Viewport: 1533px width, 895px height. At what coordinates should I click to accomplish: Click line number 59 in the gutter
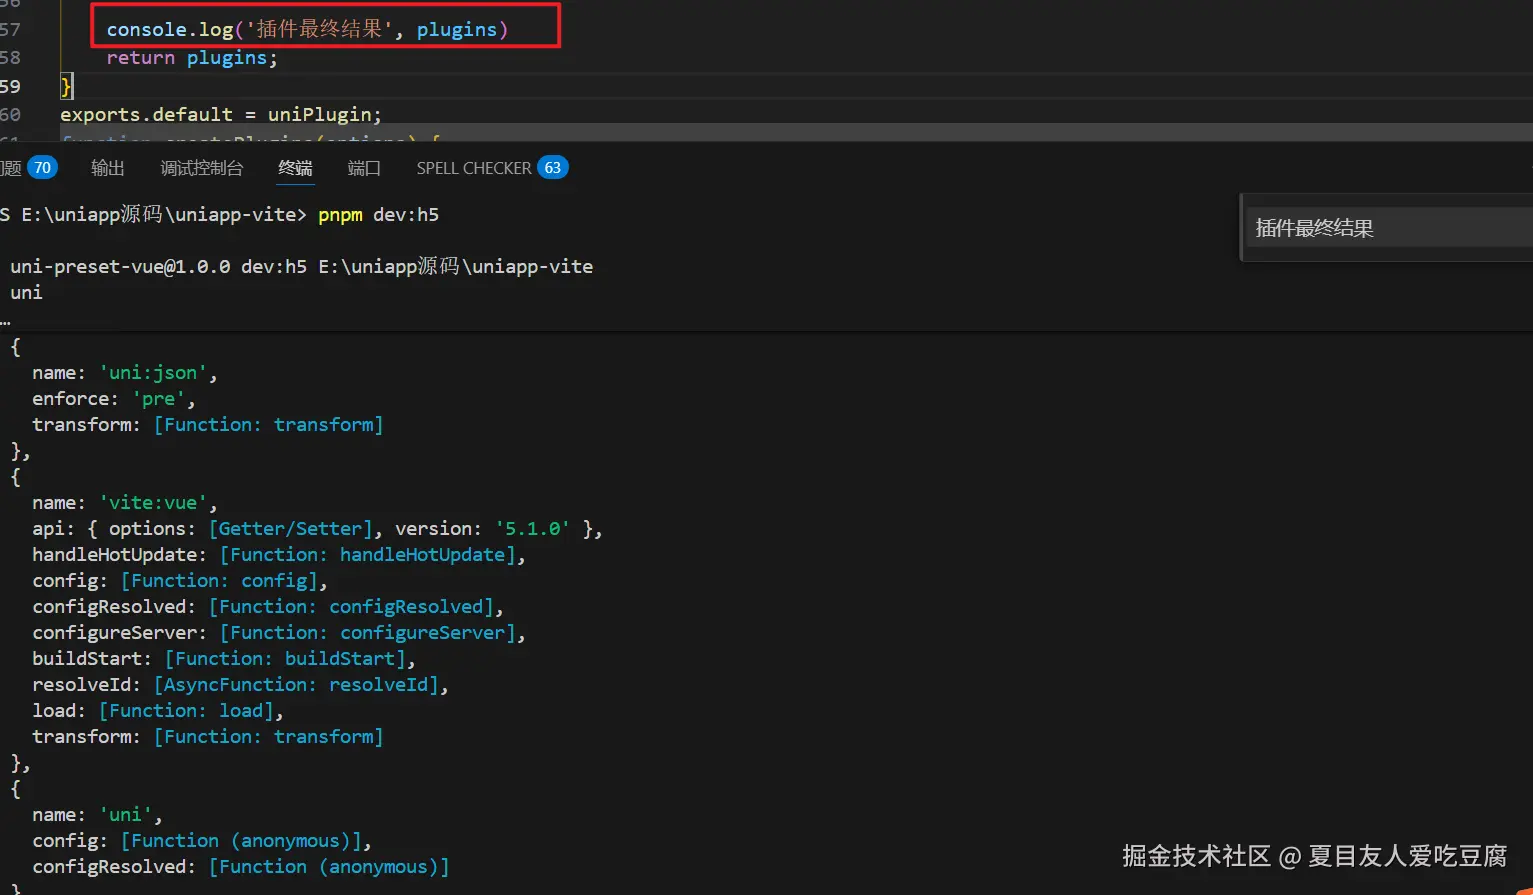click(10, 86)
